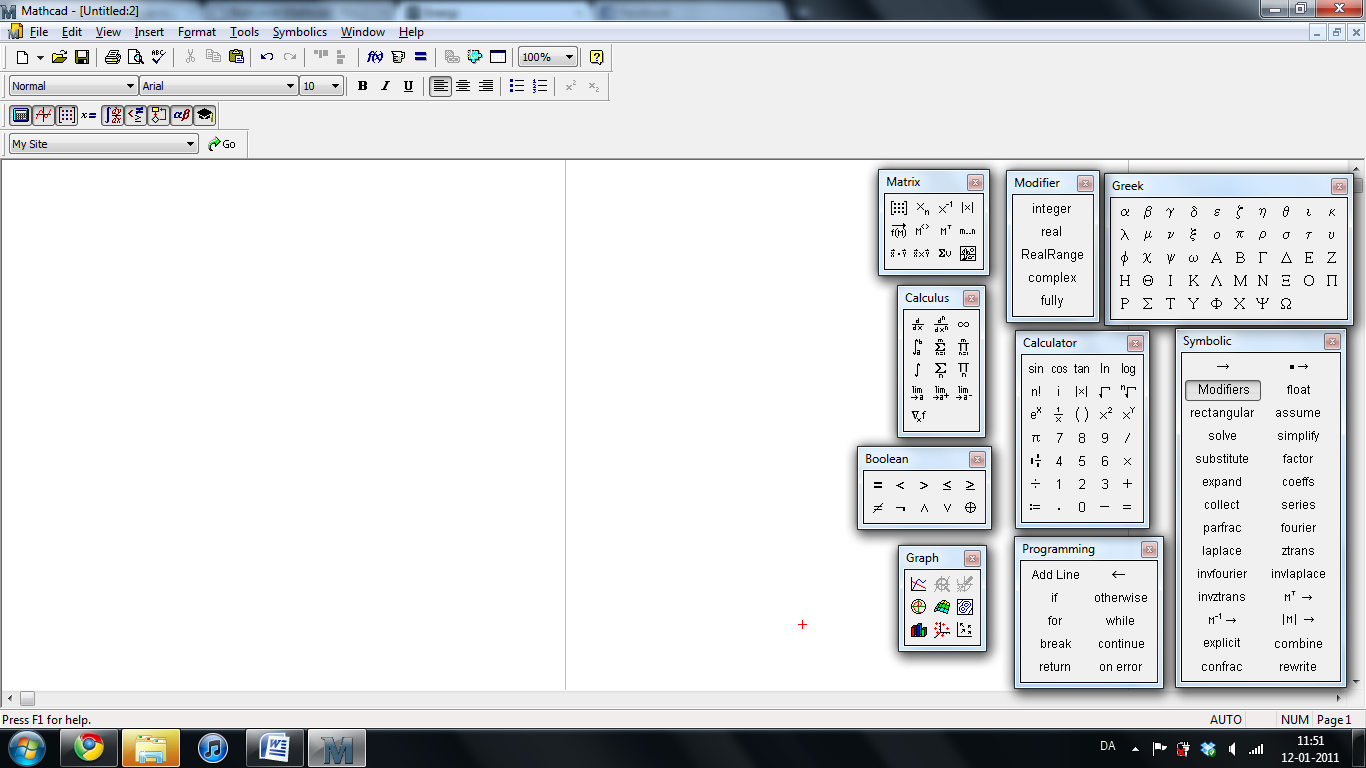Toggle bold formatting

pyautogui.click(x=363, y=86)
